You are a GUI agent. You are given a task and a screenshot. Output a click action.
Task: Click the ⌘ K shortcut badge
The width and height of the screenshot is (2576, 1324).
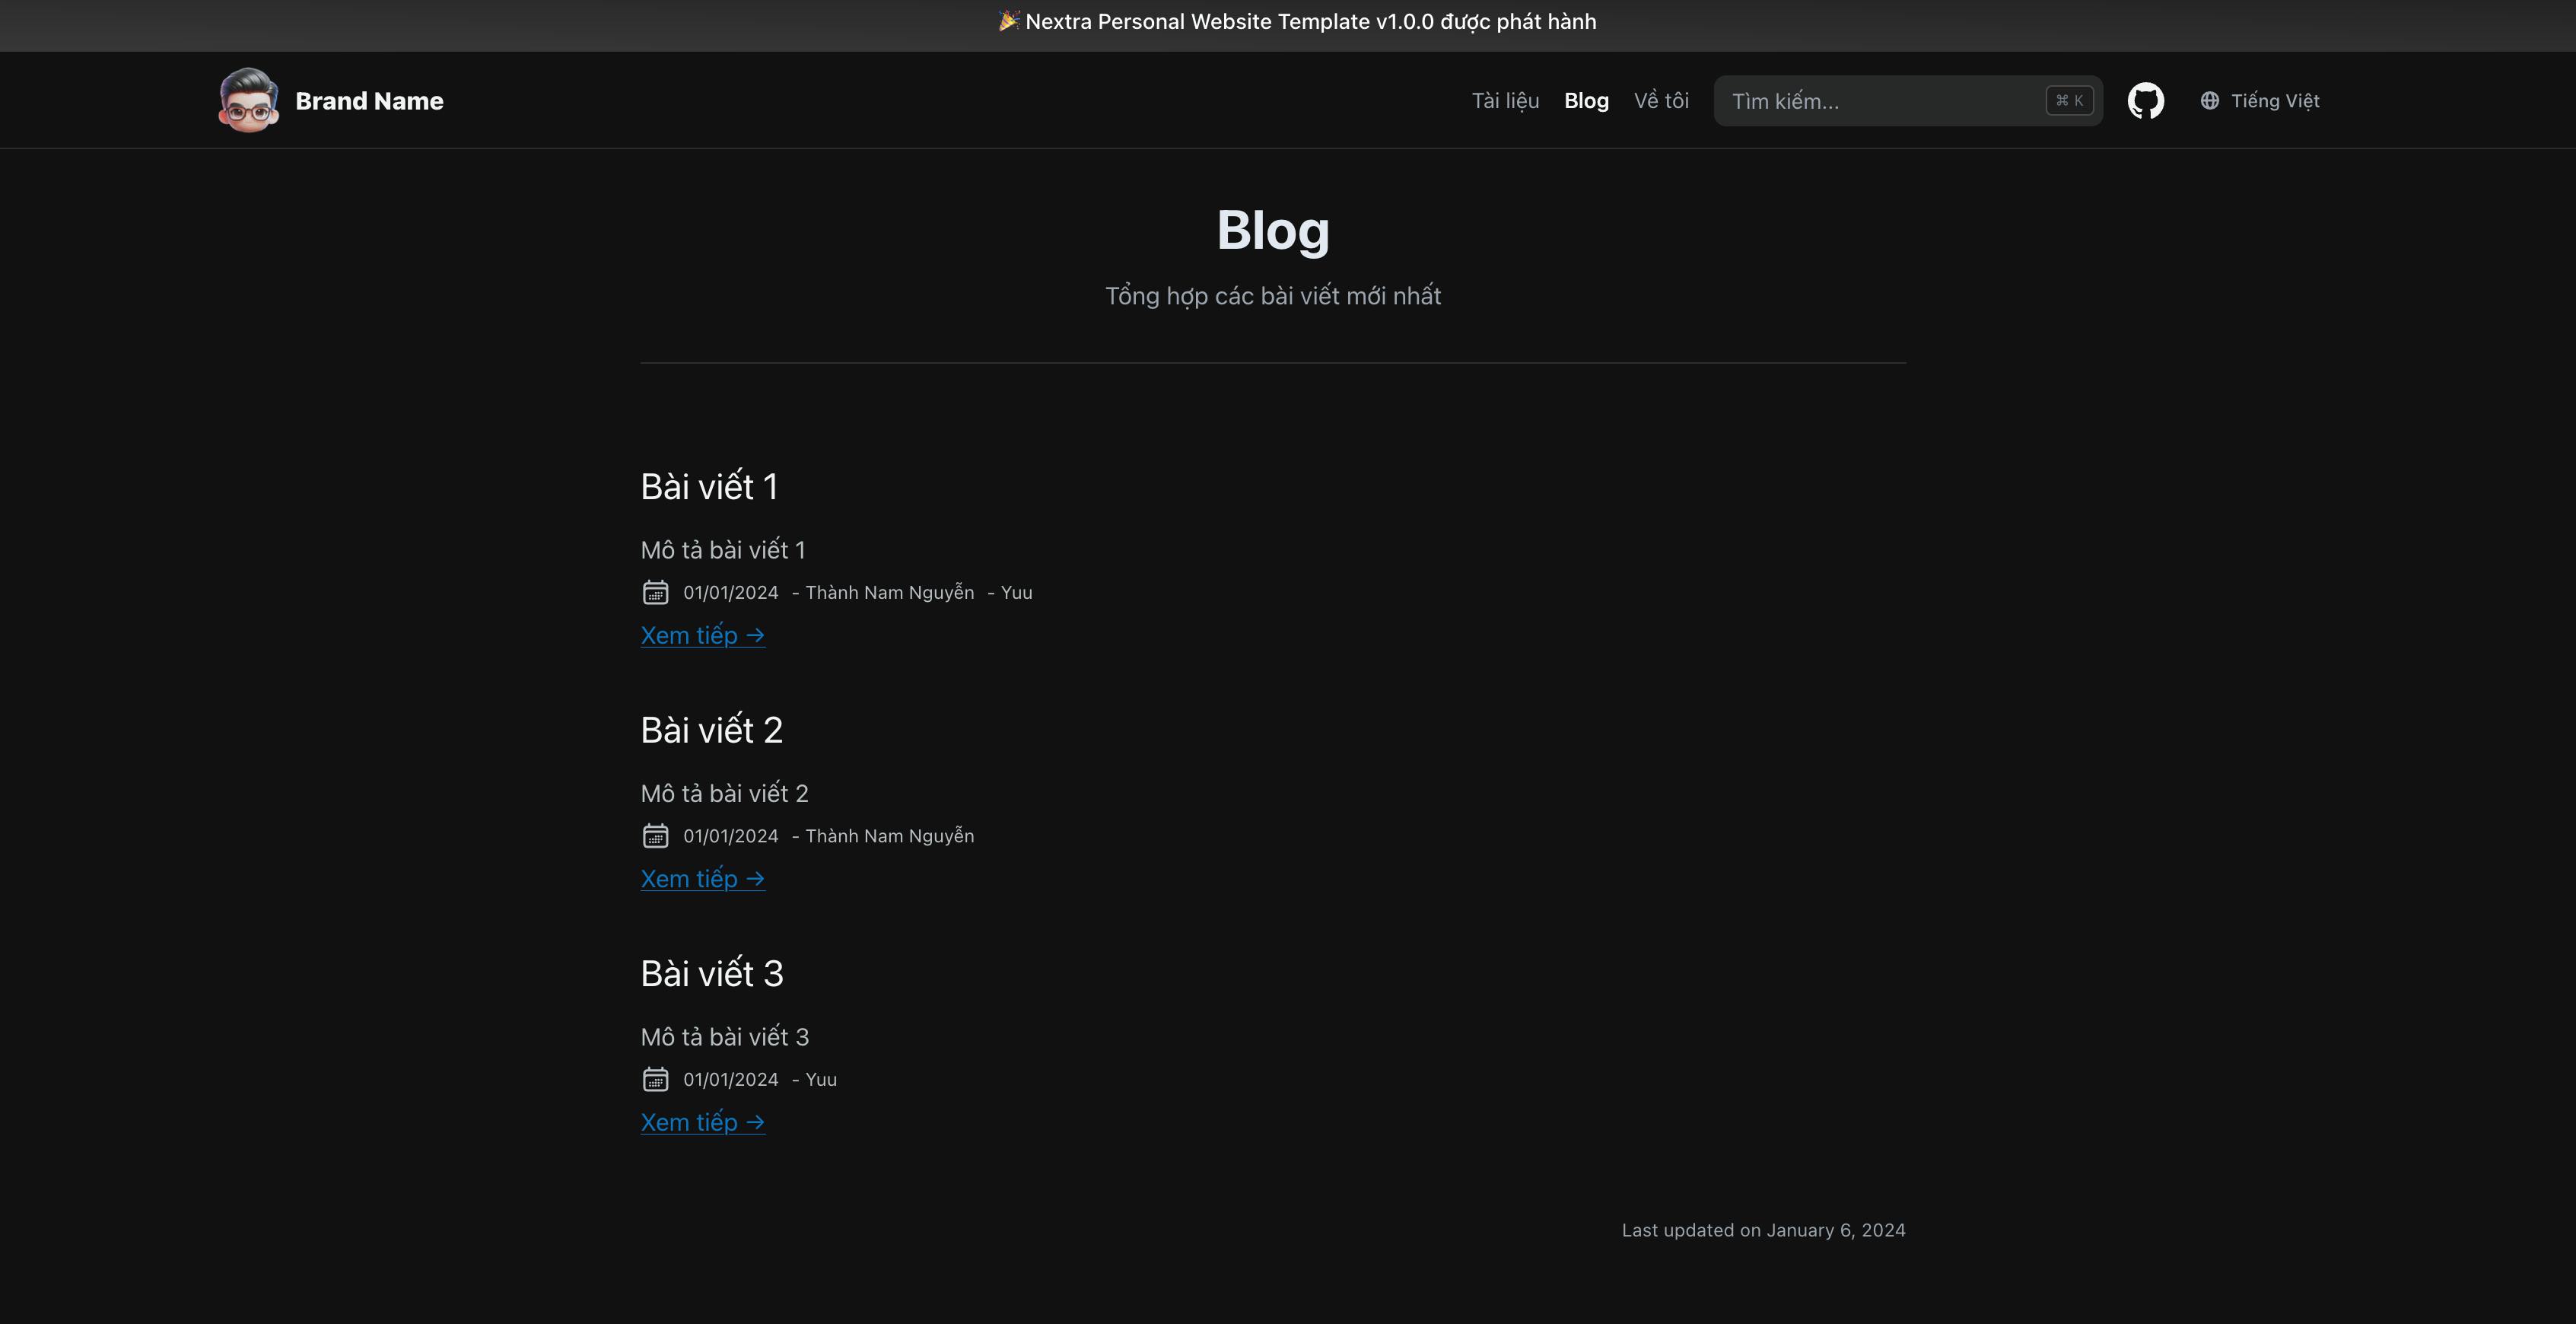click(2069, 101)
